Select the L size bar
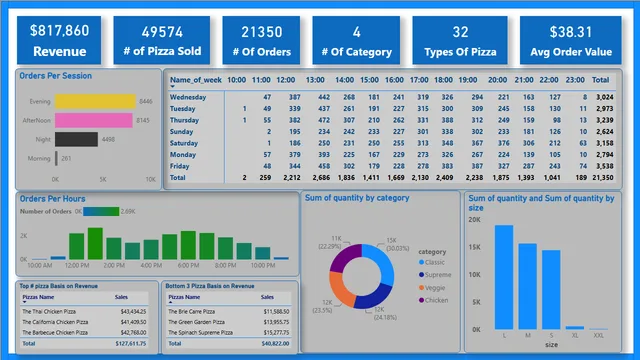The height and width of the screenshot is (360, 640). (x=504, y=277)
